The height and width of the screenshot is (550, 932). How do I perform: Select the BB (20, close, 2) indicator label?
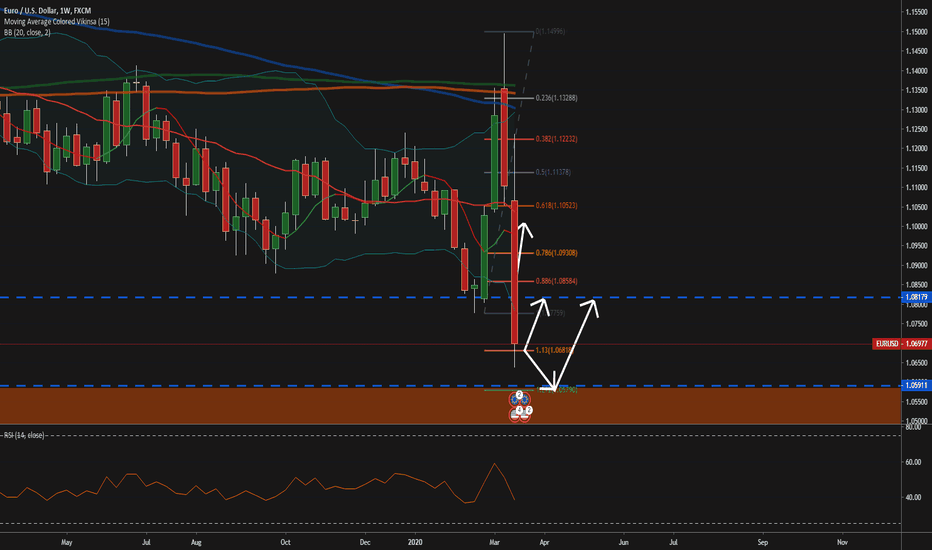[x=27, y=32]
